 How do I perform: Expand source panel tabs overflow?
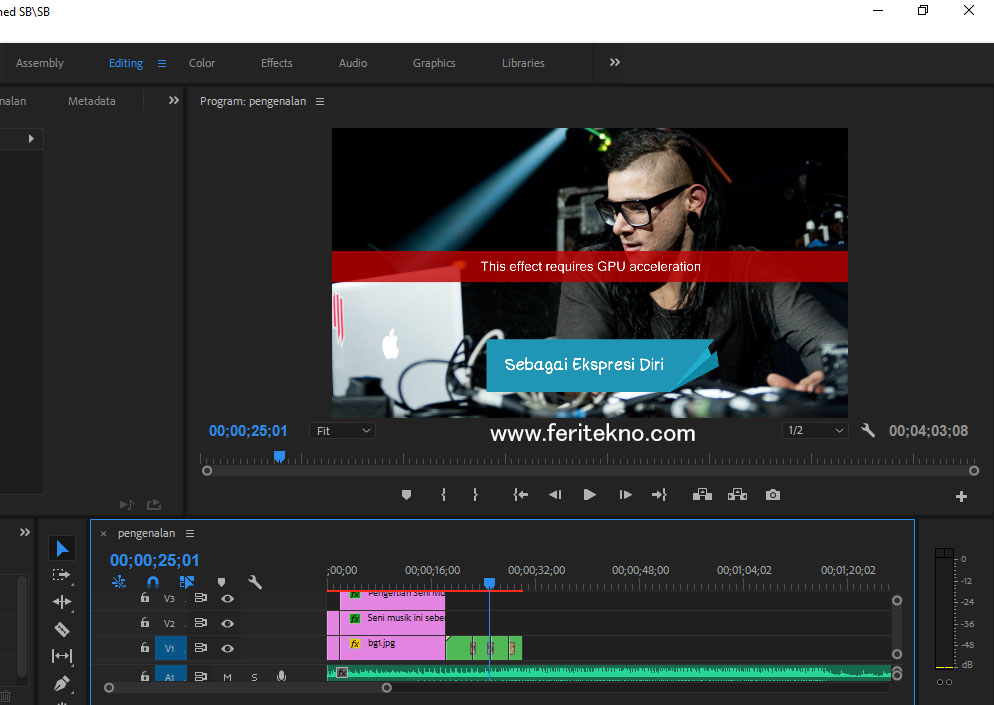point(174,100)
